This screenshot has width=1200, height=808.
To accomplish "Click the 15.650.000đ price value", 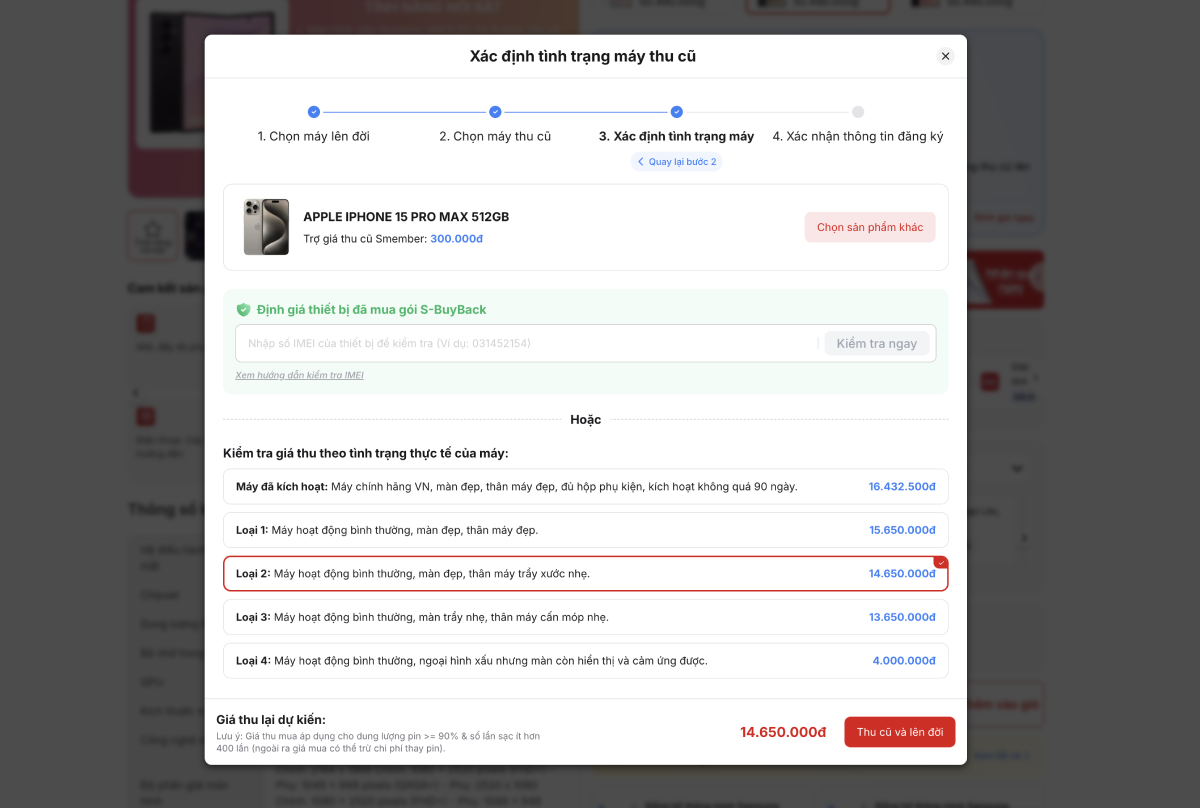I will (902, 530).
